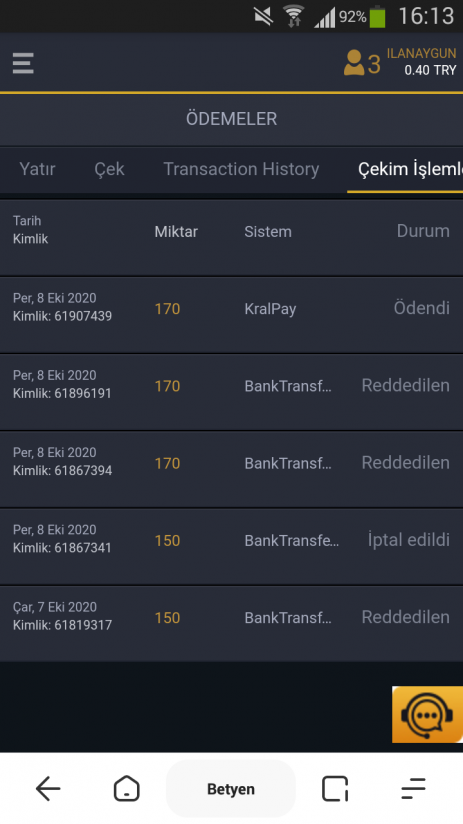Screen dimensions: 463x824
Task: Tap the user profile icon with number 3
Action: [x=362, y=63]
